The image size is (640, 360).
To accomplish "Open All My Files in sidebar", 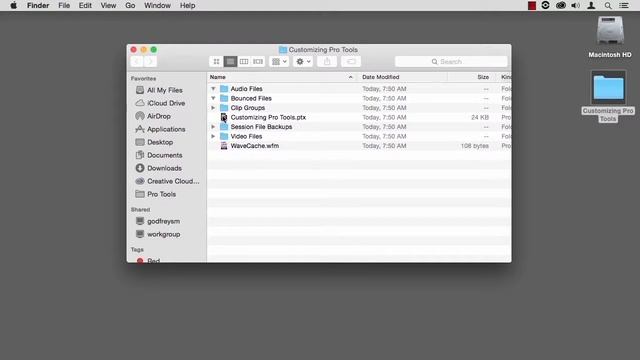I will pos(164,90).
